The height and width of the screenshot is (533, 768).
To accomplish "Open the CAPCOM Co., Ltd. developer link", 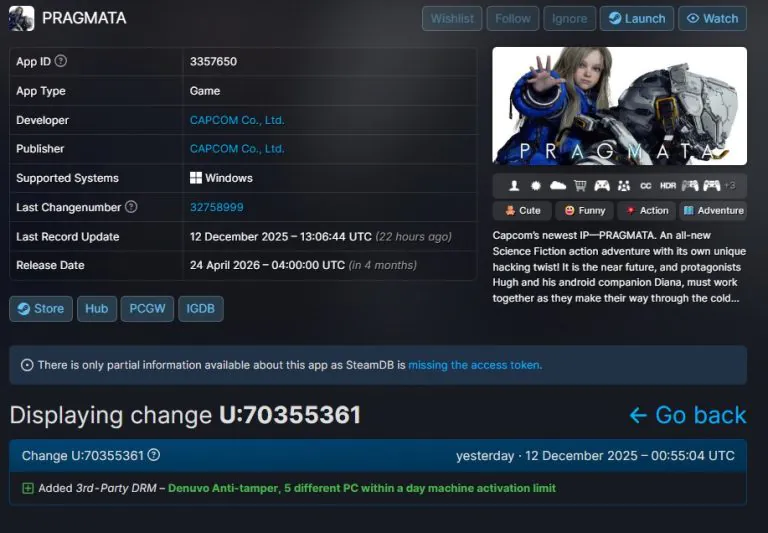I will pos(237,120).
